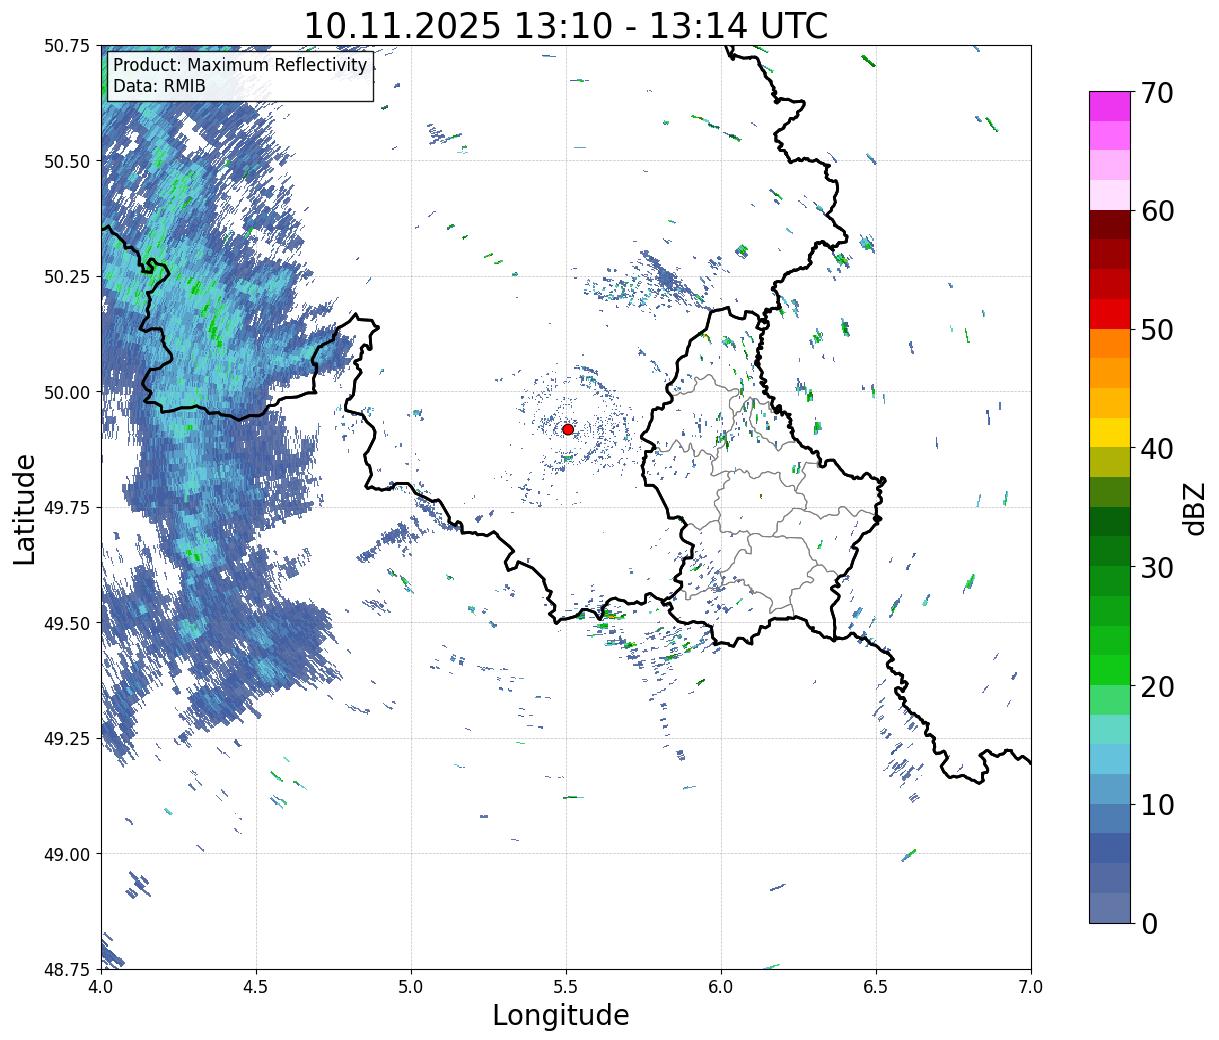Click the colorbar tick label 60
This screenshot has height=1040, width=1219.
pyautogui.click(x=1156, y=211)
